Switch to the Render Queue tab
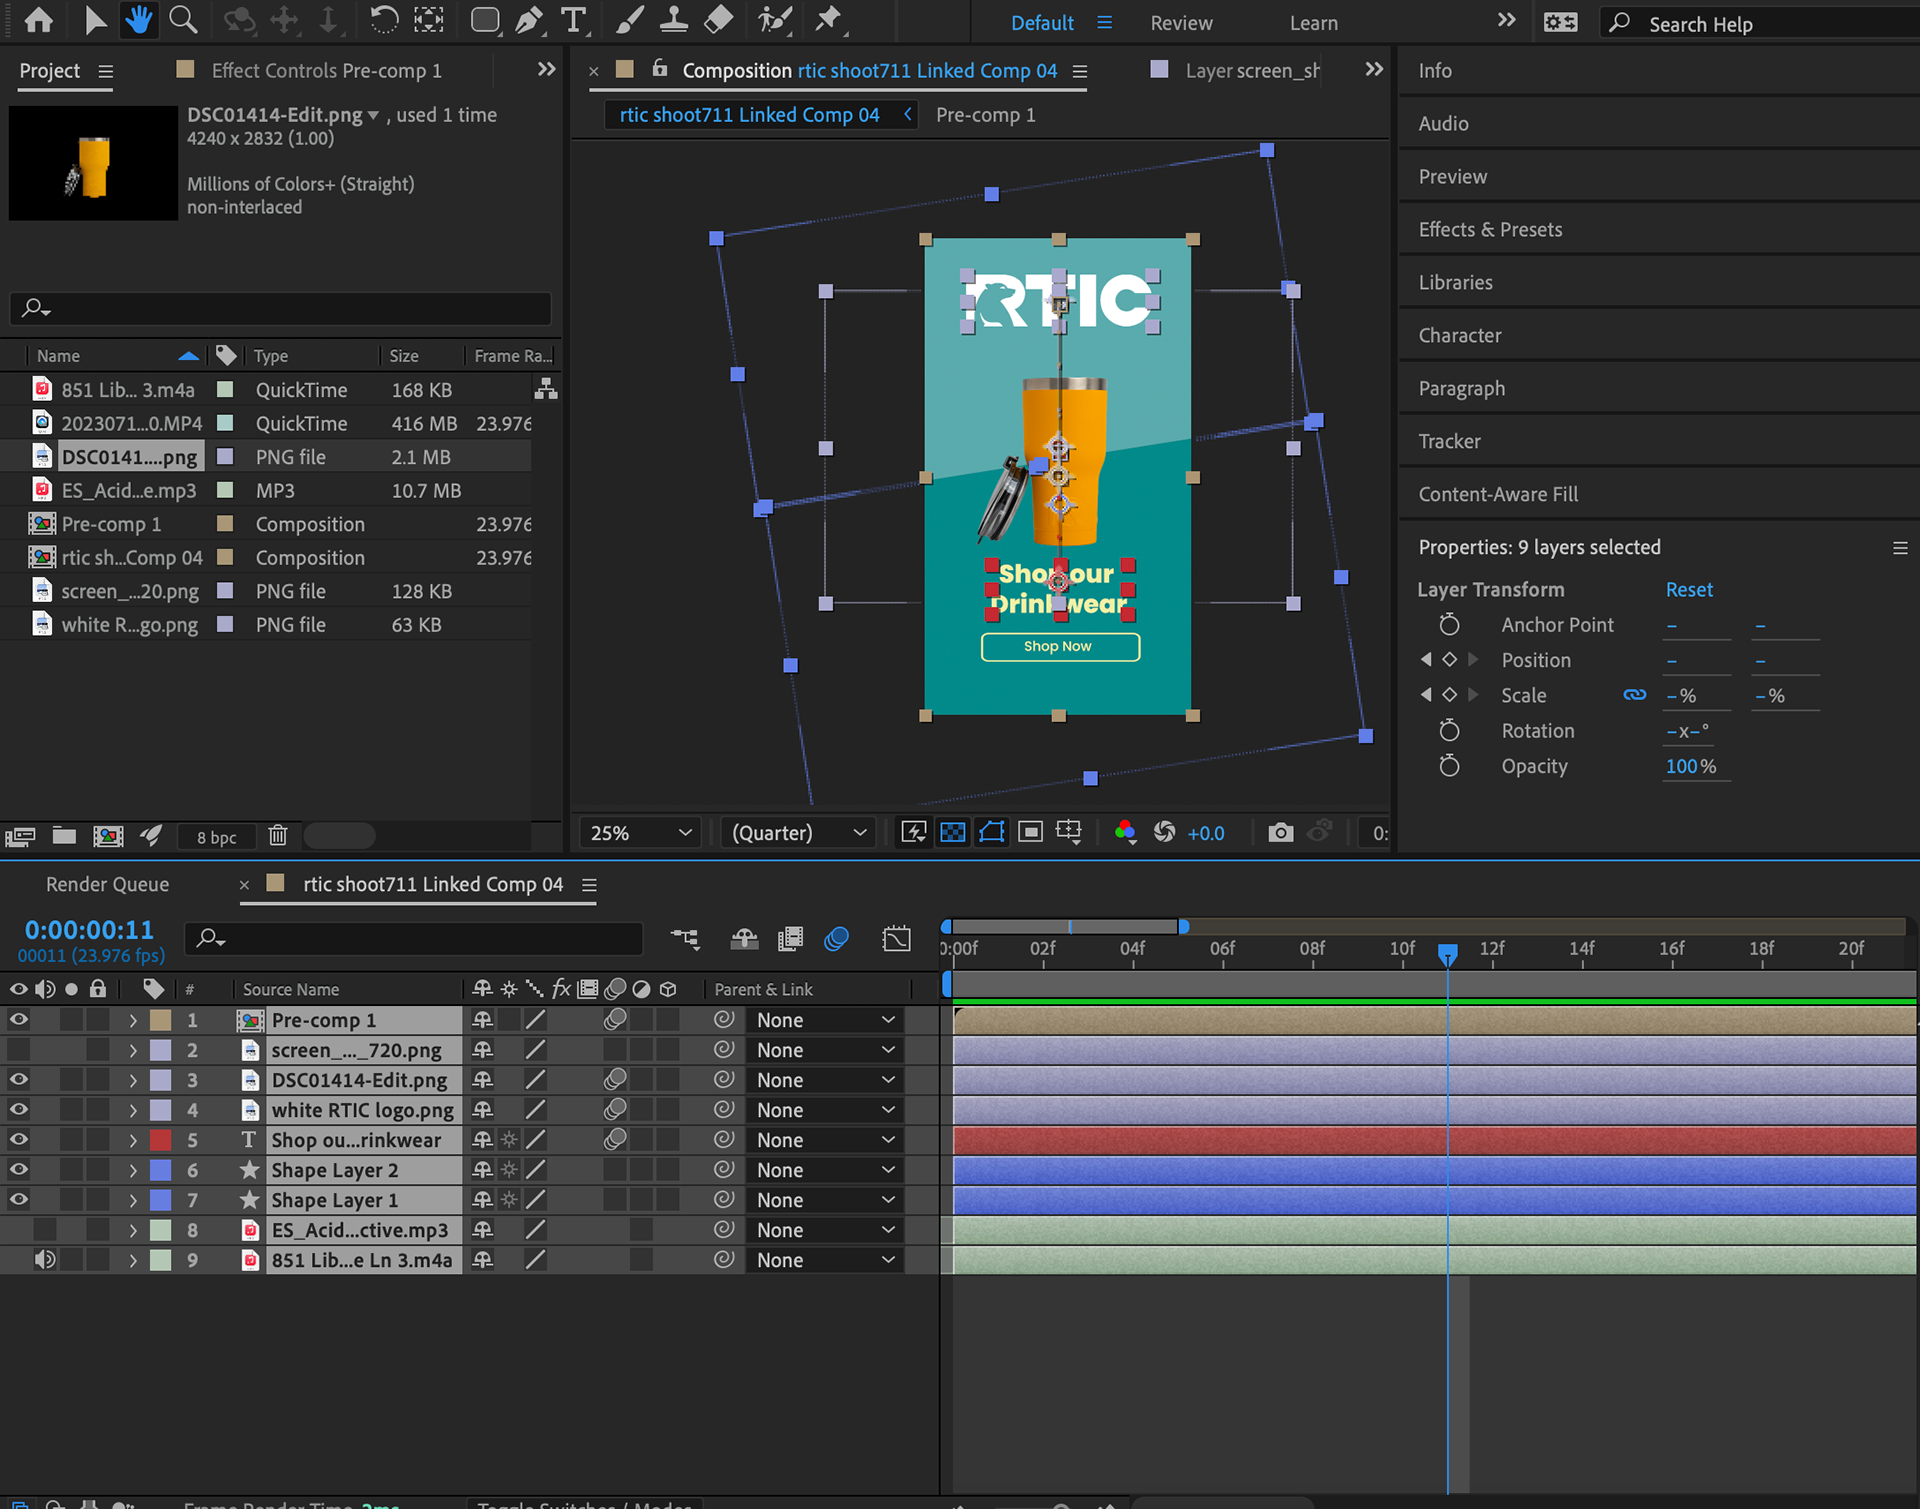 pyautogui.click(x=107, y=884)
